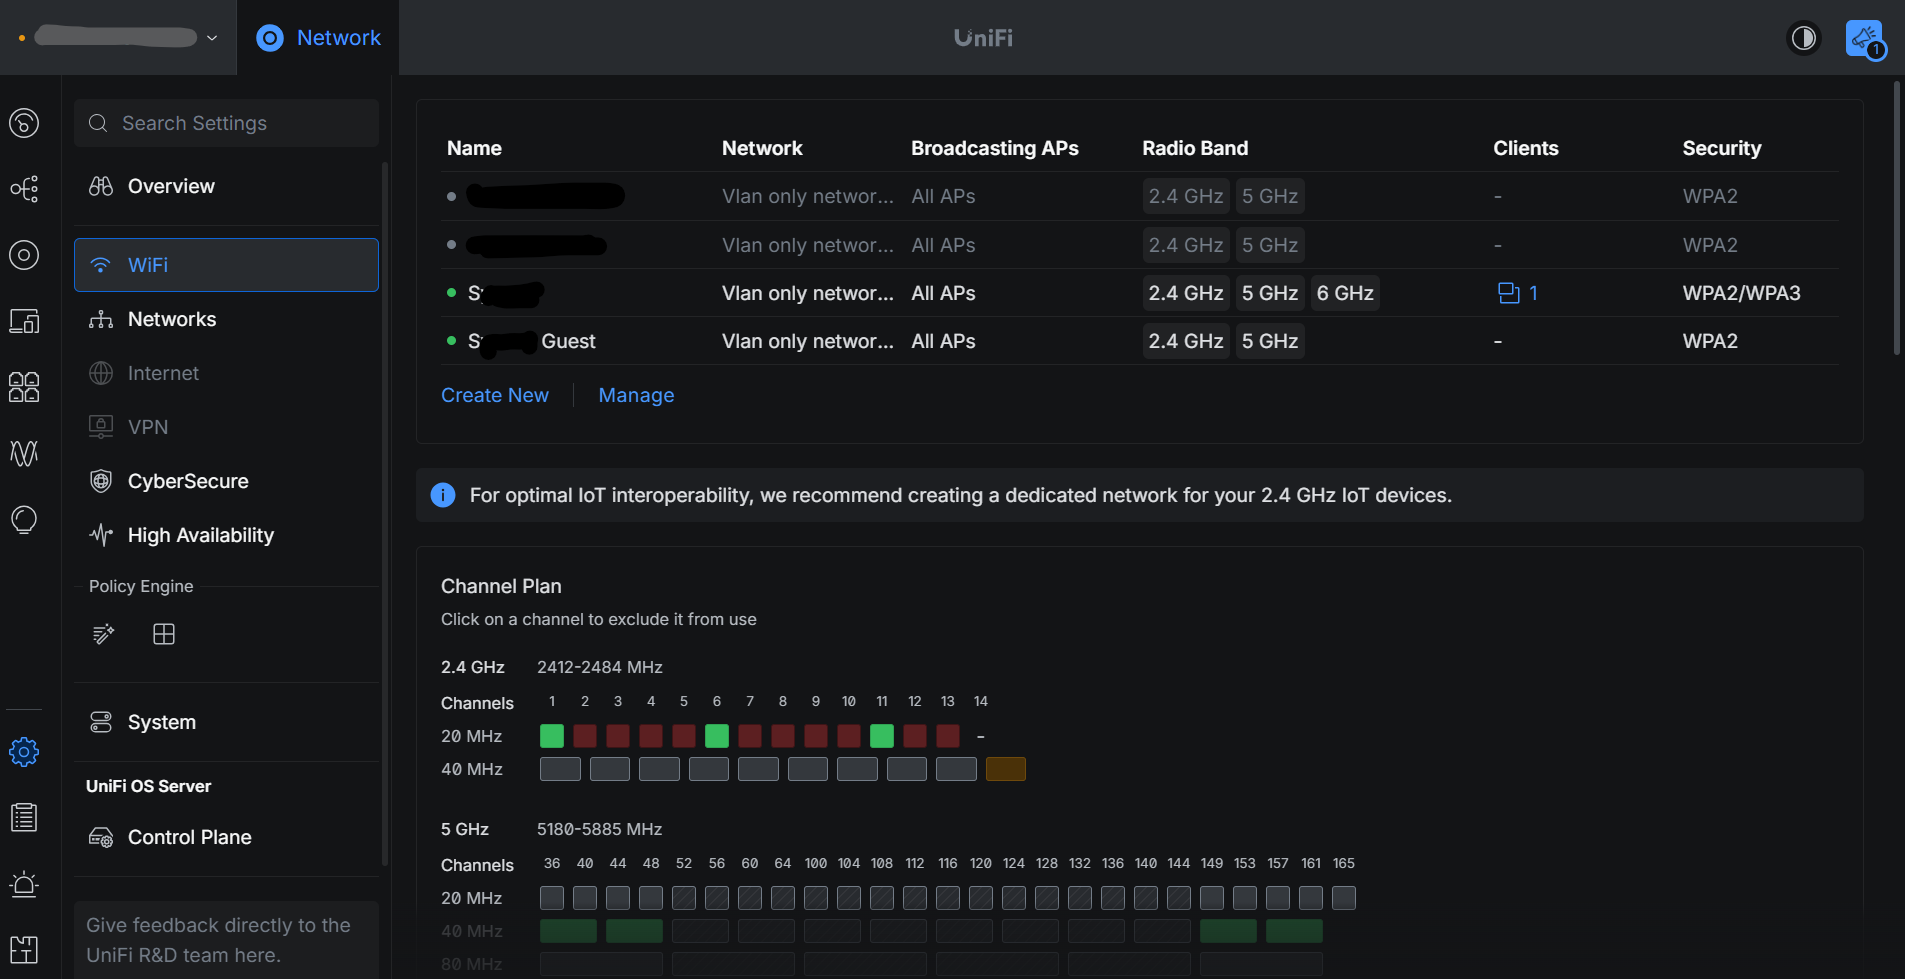Image resolution: width=1905 pixels, height=979 pixels.
Task: Open the System Log list icon
Action: [24, 818]
